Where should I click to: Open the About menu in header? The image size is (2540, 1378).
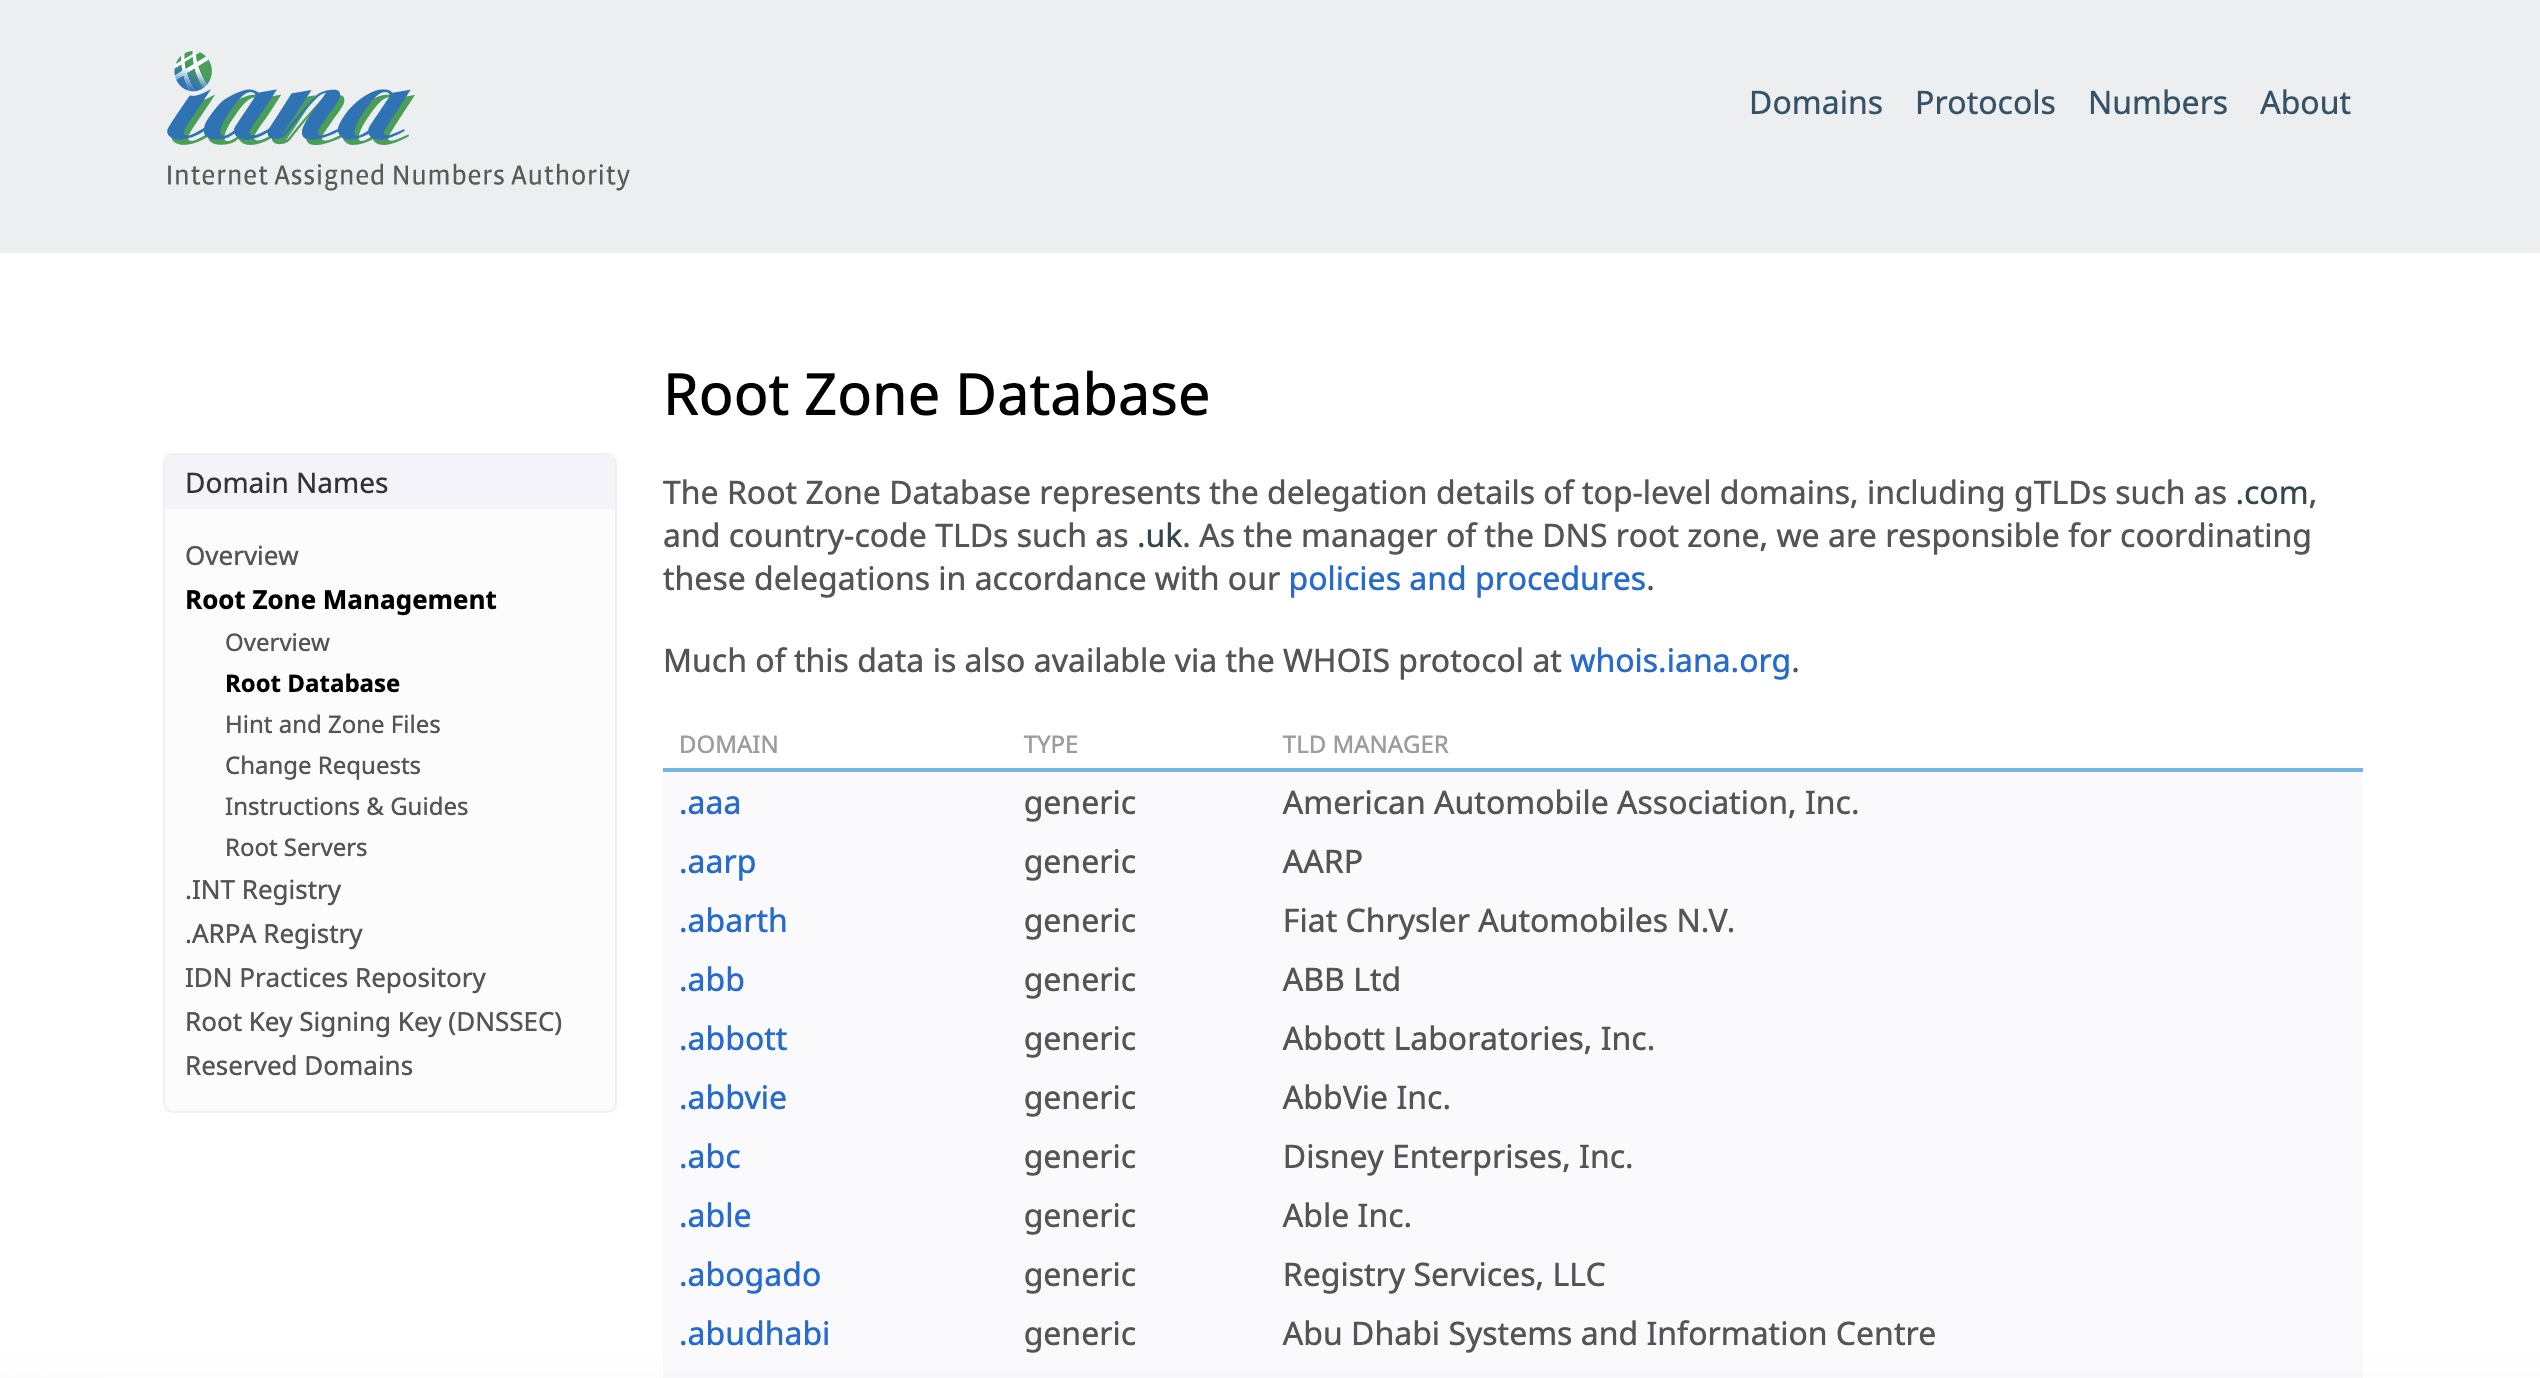pos(2305,102)
